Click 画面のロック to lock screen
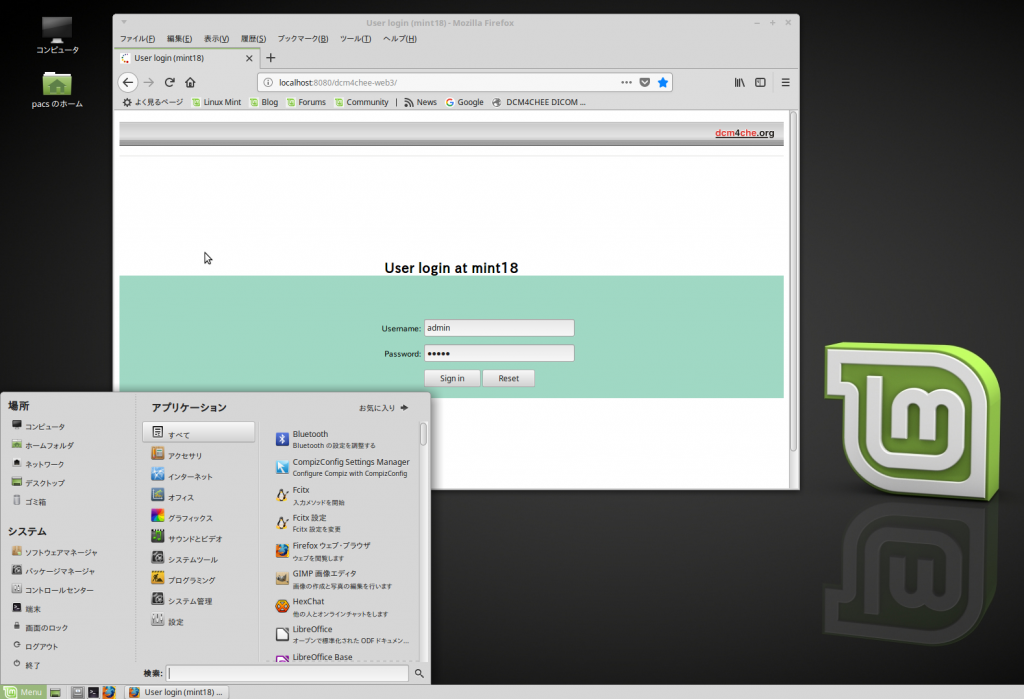The height and width of the screenshot is (699, 1024). 40,627
